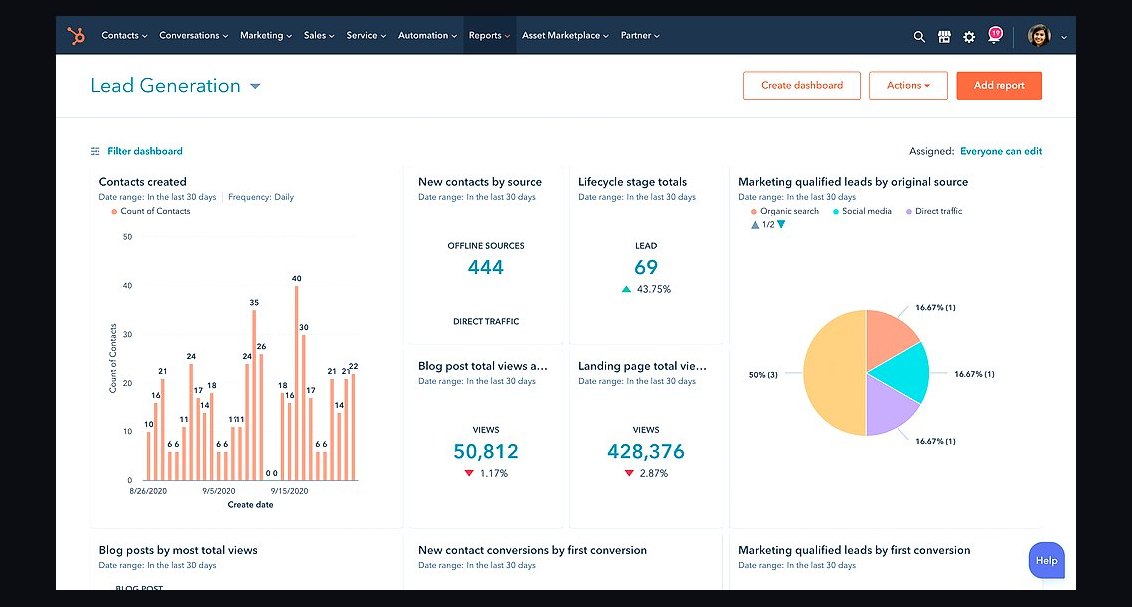Open the account dropdown arrow beside avatar
Screen dimensions: 1132x607
pos(1063,37)
